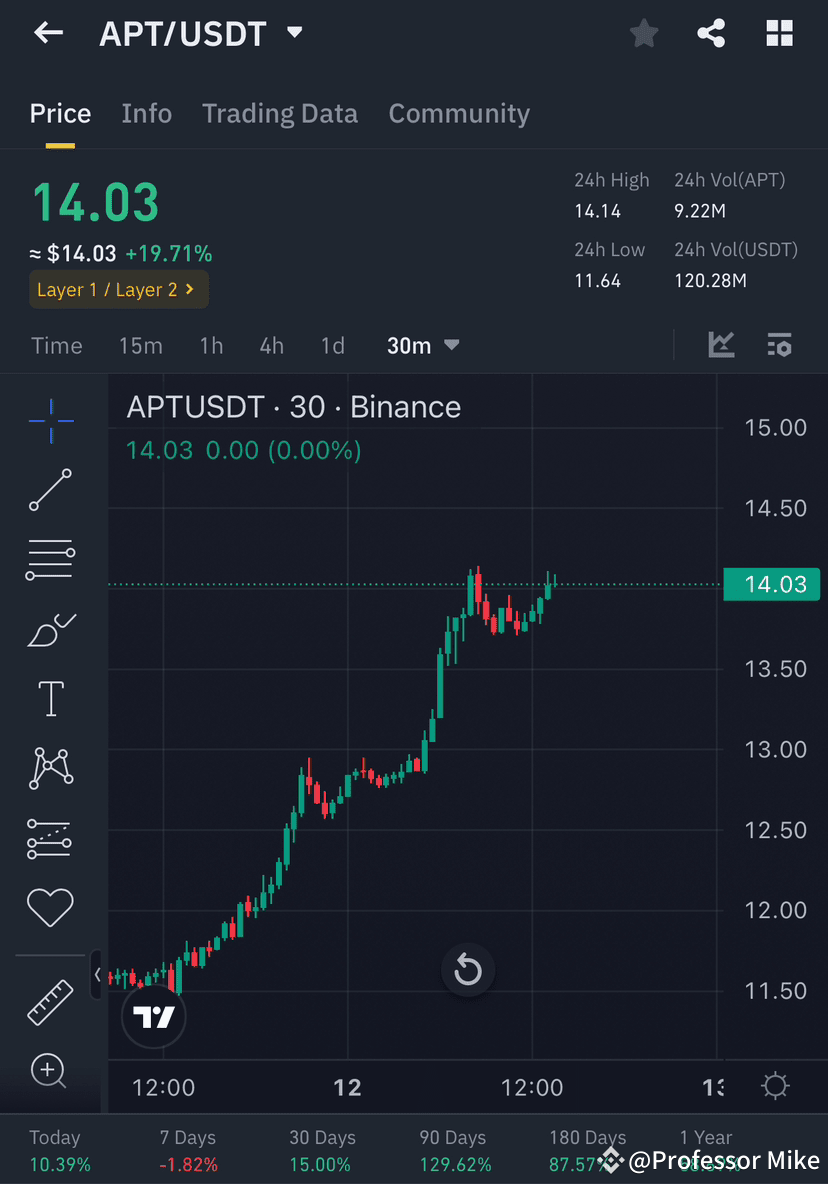Open favorite drawing tools via heart icon
Screen dimensions: 828x1184
coord(50,907)
